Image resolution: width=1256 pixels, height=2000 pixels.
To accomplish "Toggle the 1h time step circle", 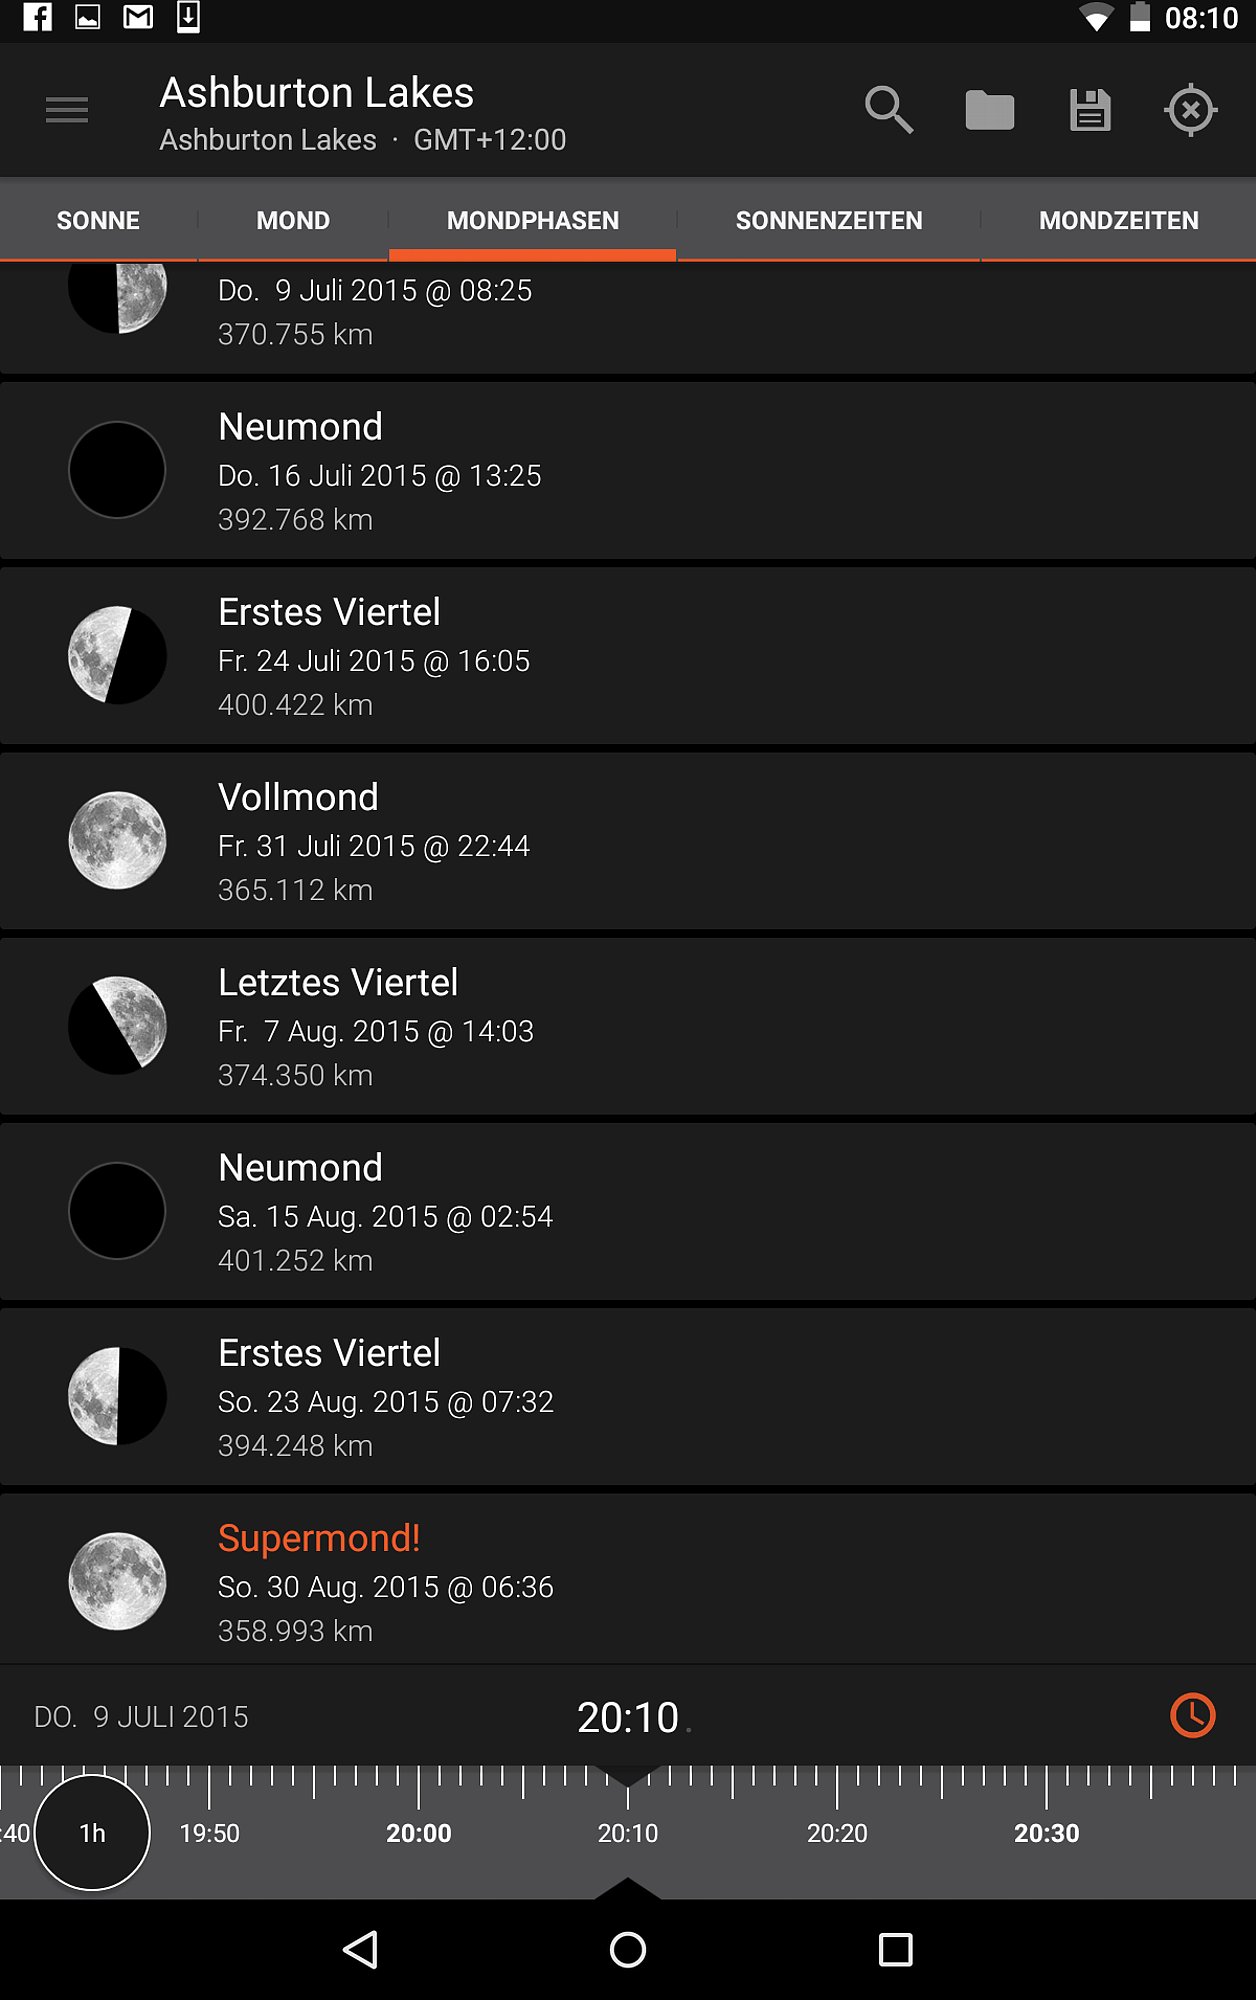I will click(x=92, y=1832).
